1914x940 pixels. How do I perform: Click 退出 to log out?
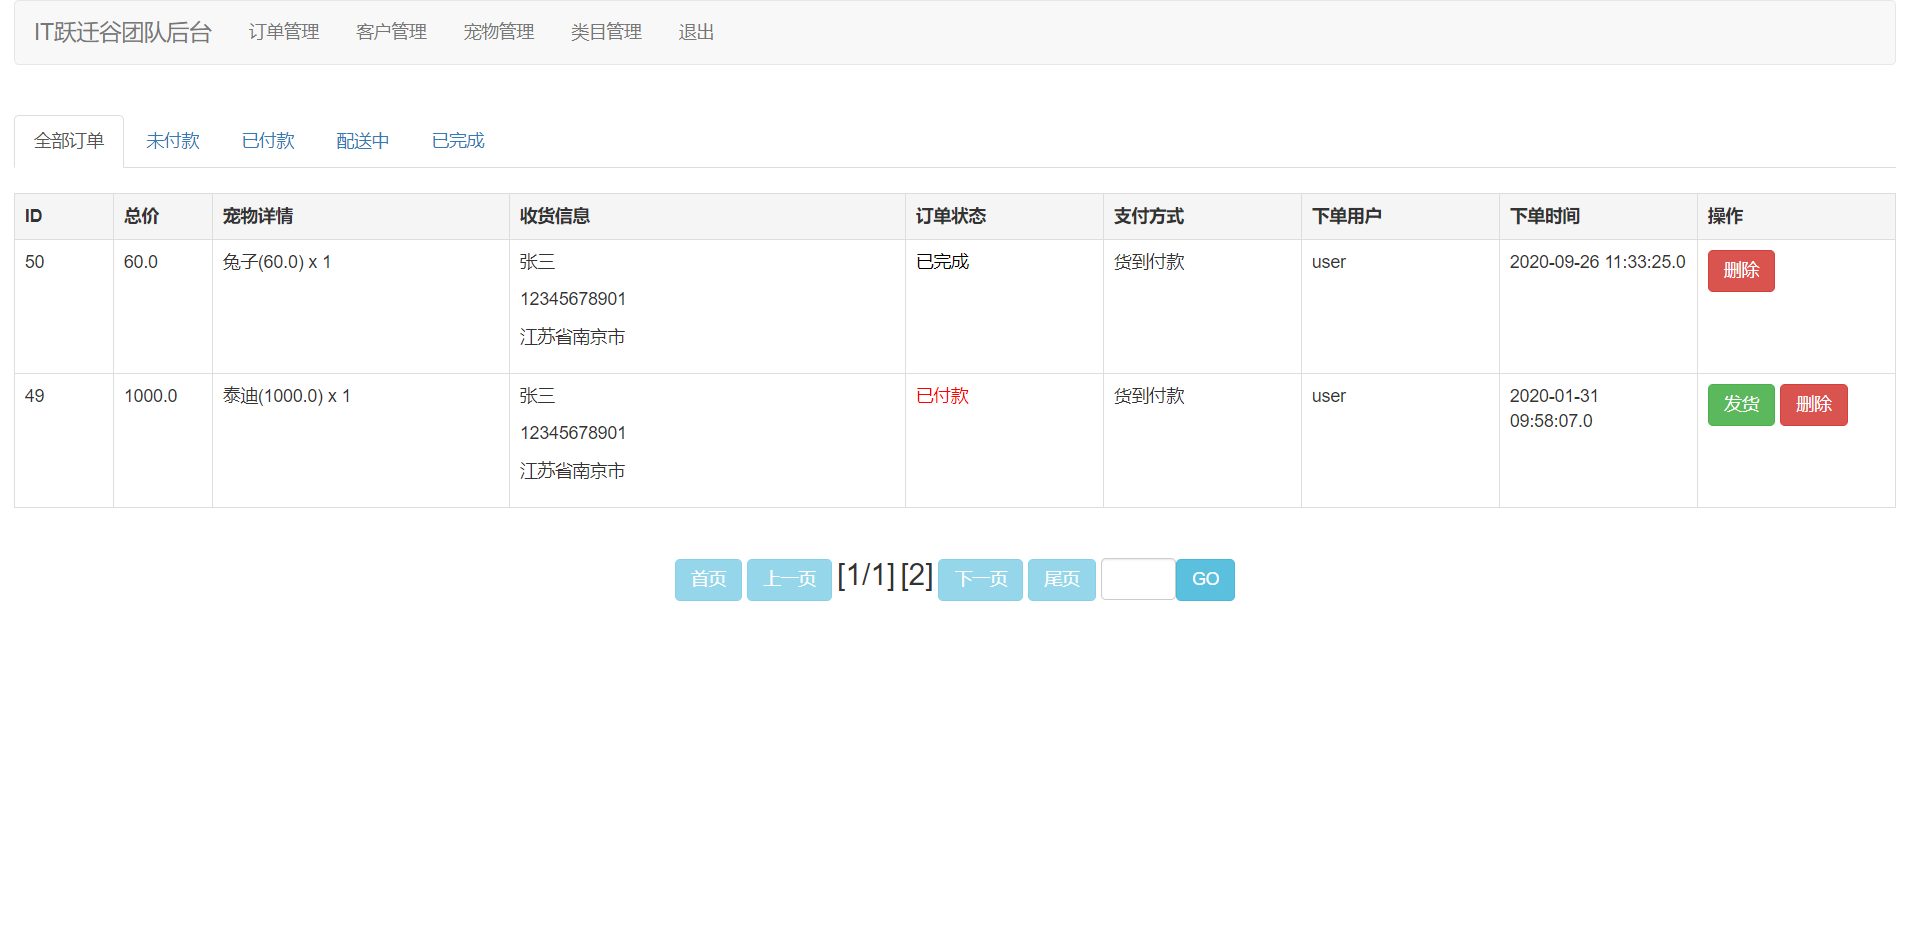(696, 32)
